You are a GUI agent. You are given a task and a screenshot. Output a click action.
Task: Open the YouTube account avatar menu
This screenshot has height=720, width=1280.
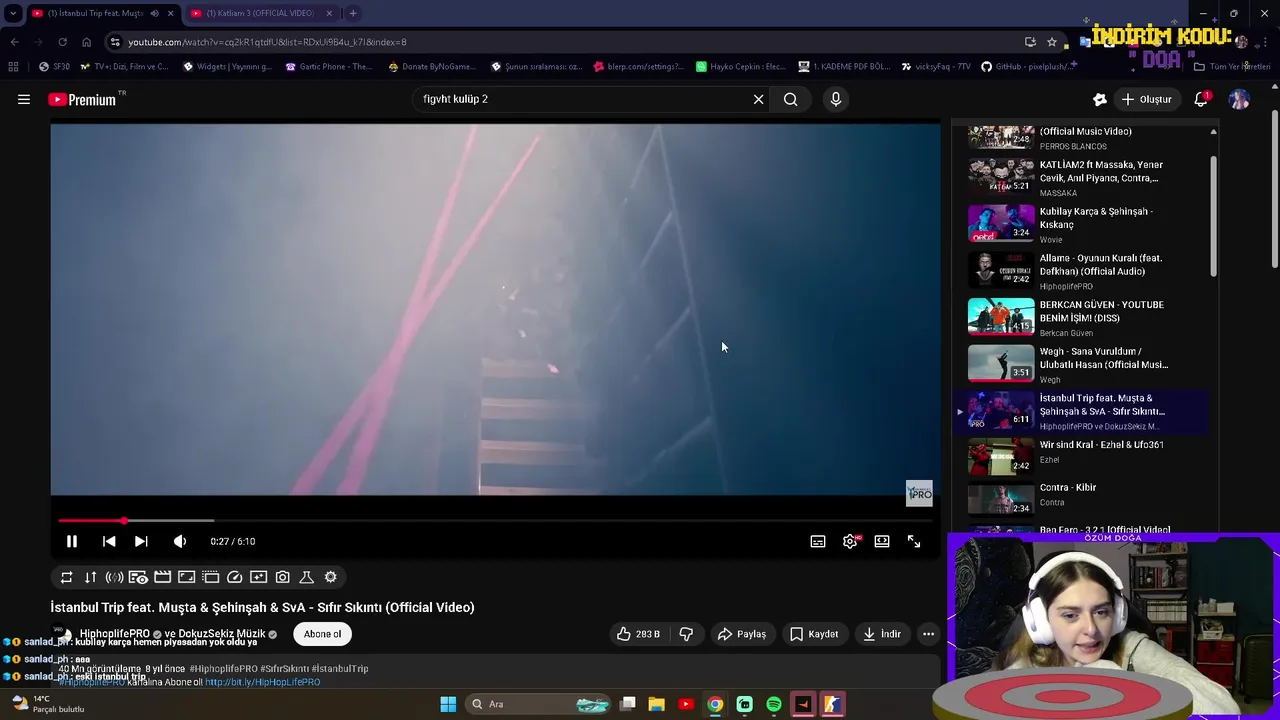1239,99
